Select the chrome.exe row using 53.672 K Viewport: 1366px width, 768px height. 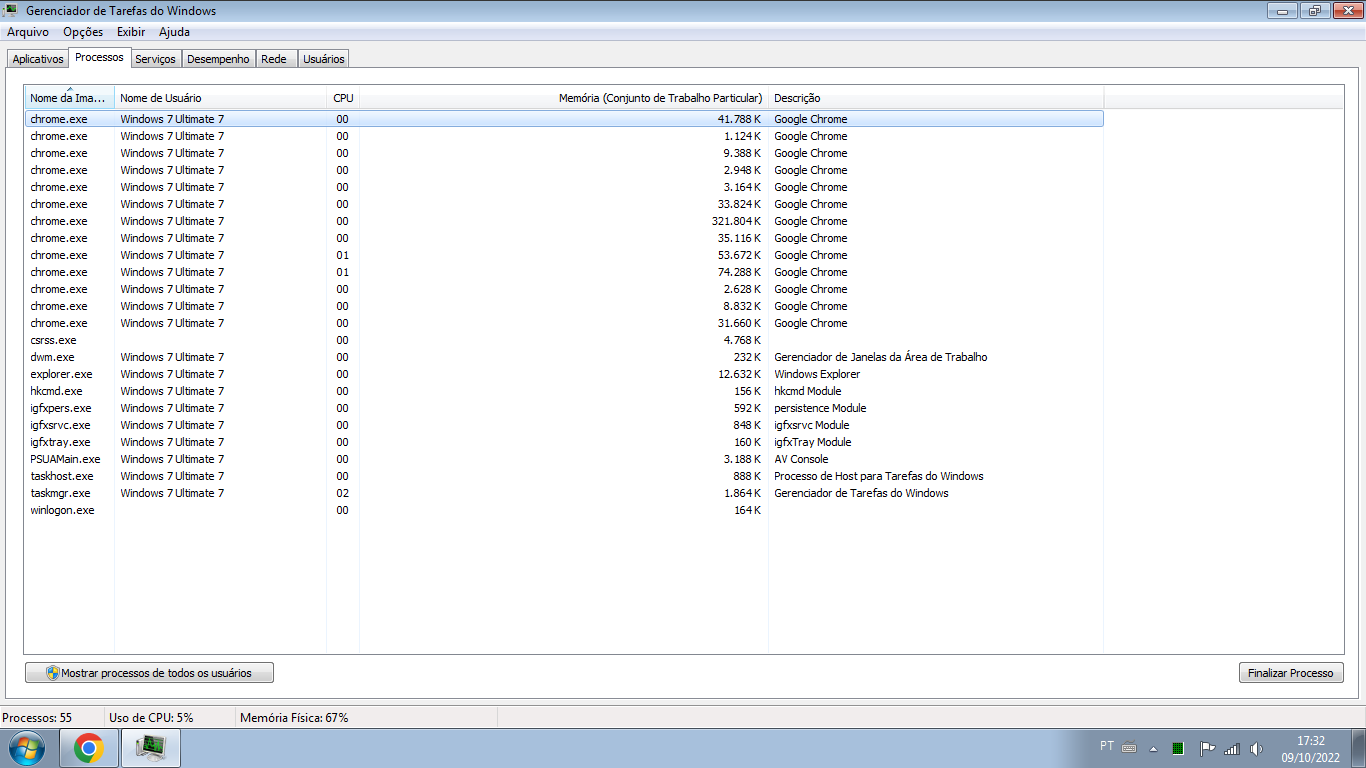564,255
